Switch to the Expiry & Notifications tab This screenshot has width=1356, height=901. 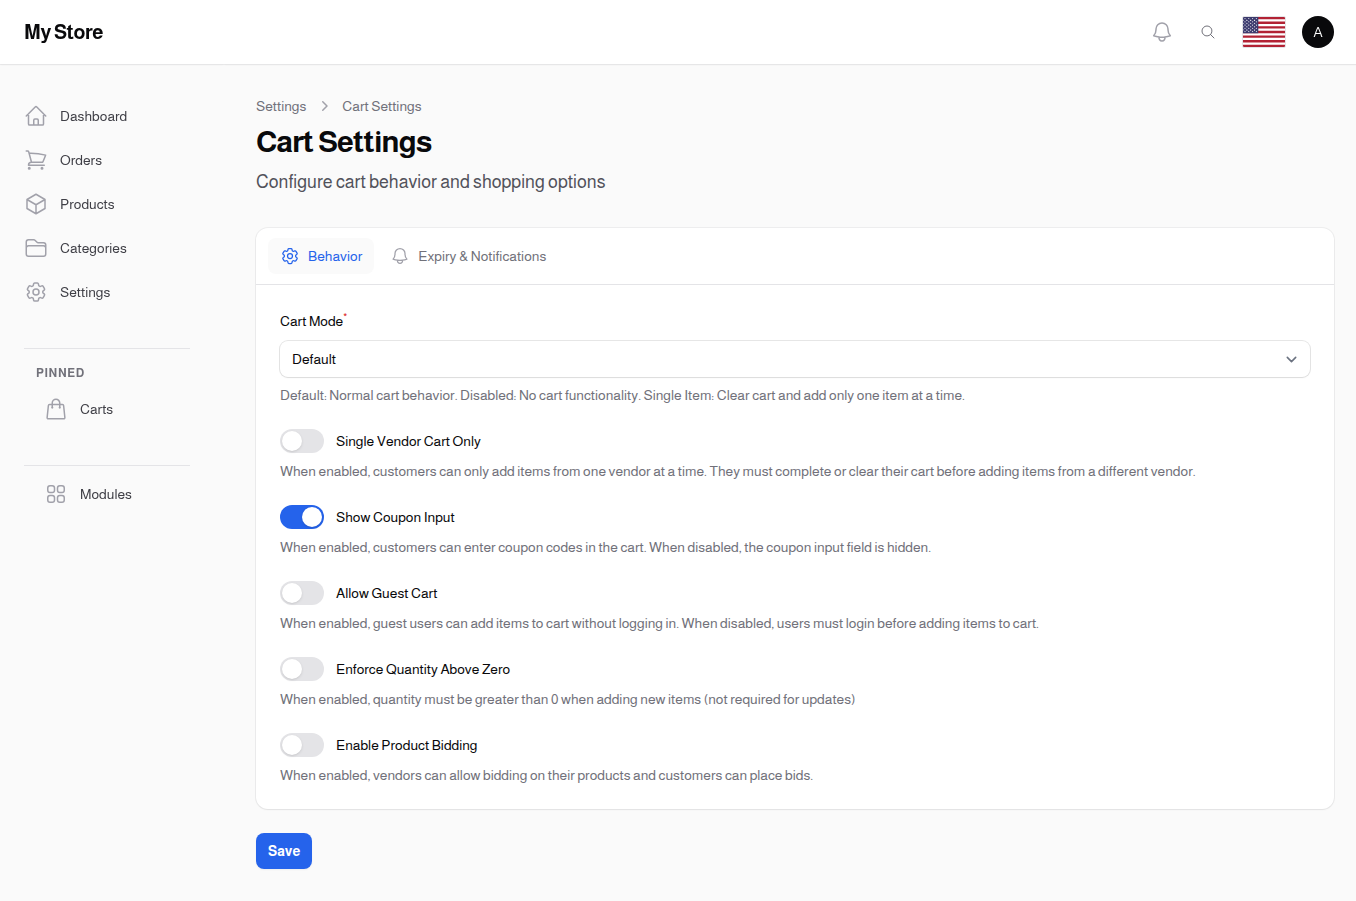click(x=469, y=256)
